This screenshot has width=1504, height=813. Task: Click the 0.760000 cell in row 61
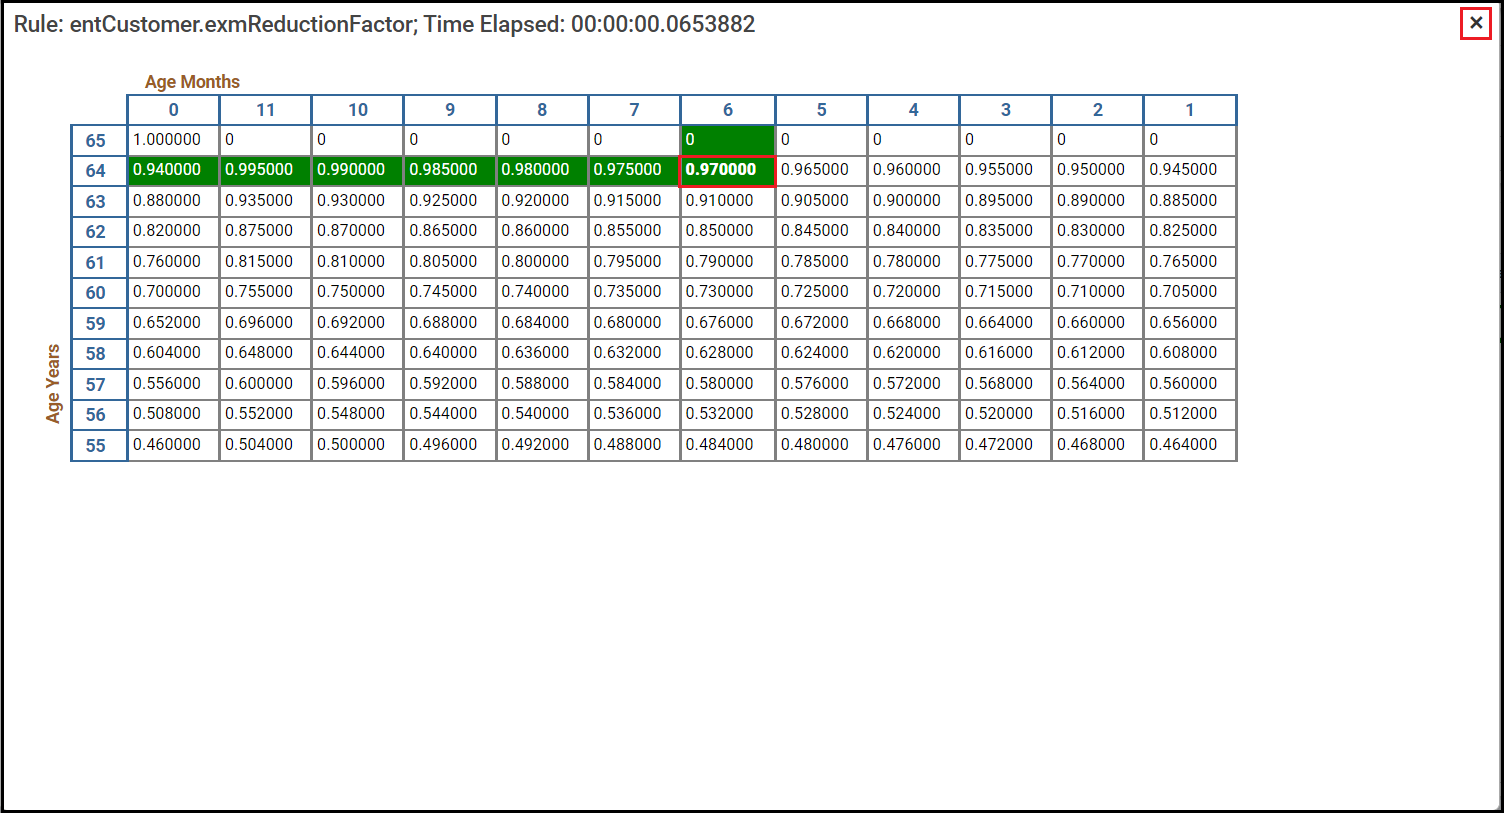[173, 262]
